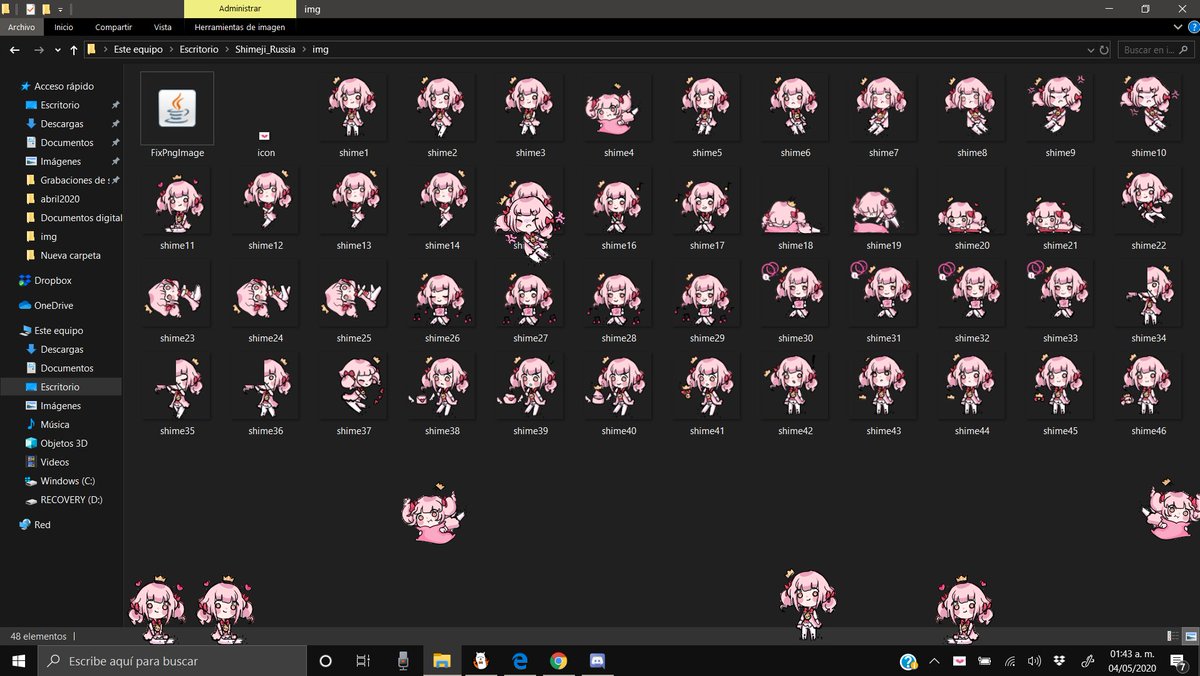Open Cortana circle on taskbar
Screen dimensions: 1200x676
click(325, 661)
